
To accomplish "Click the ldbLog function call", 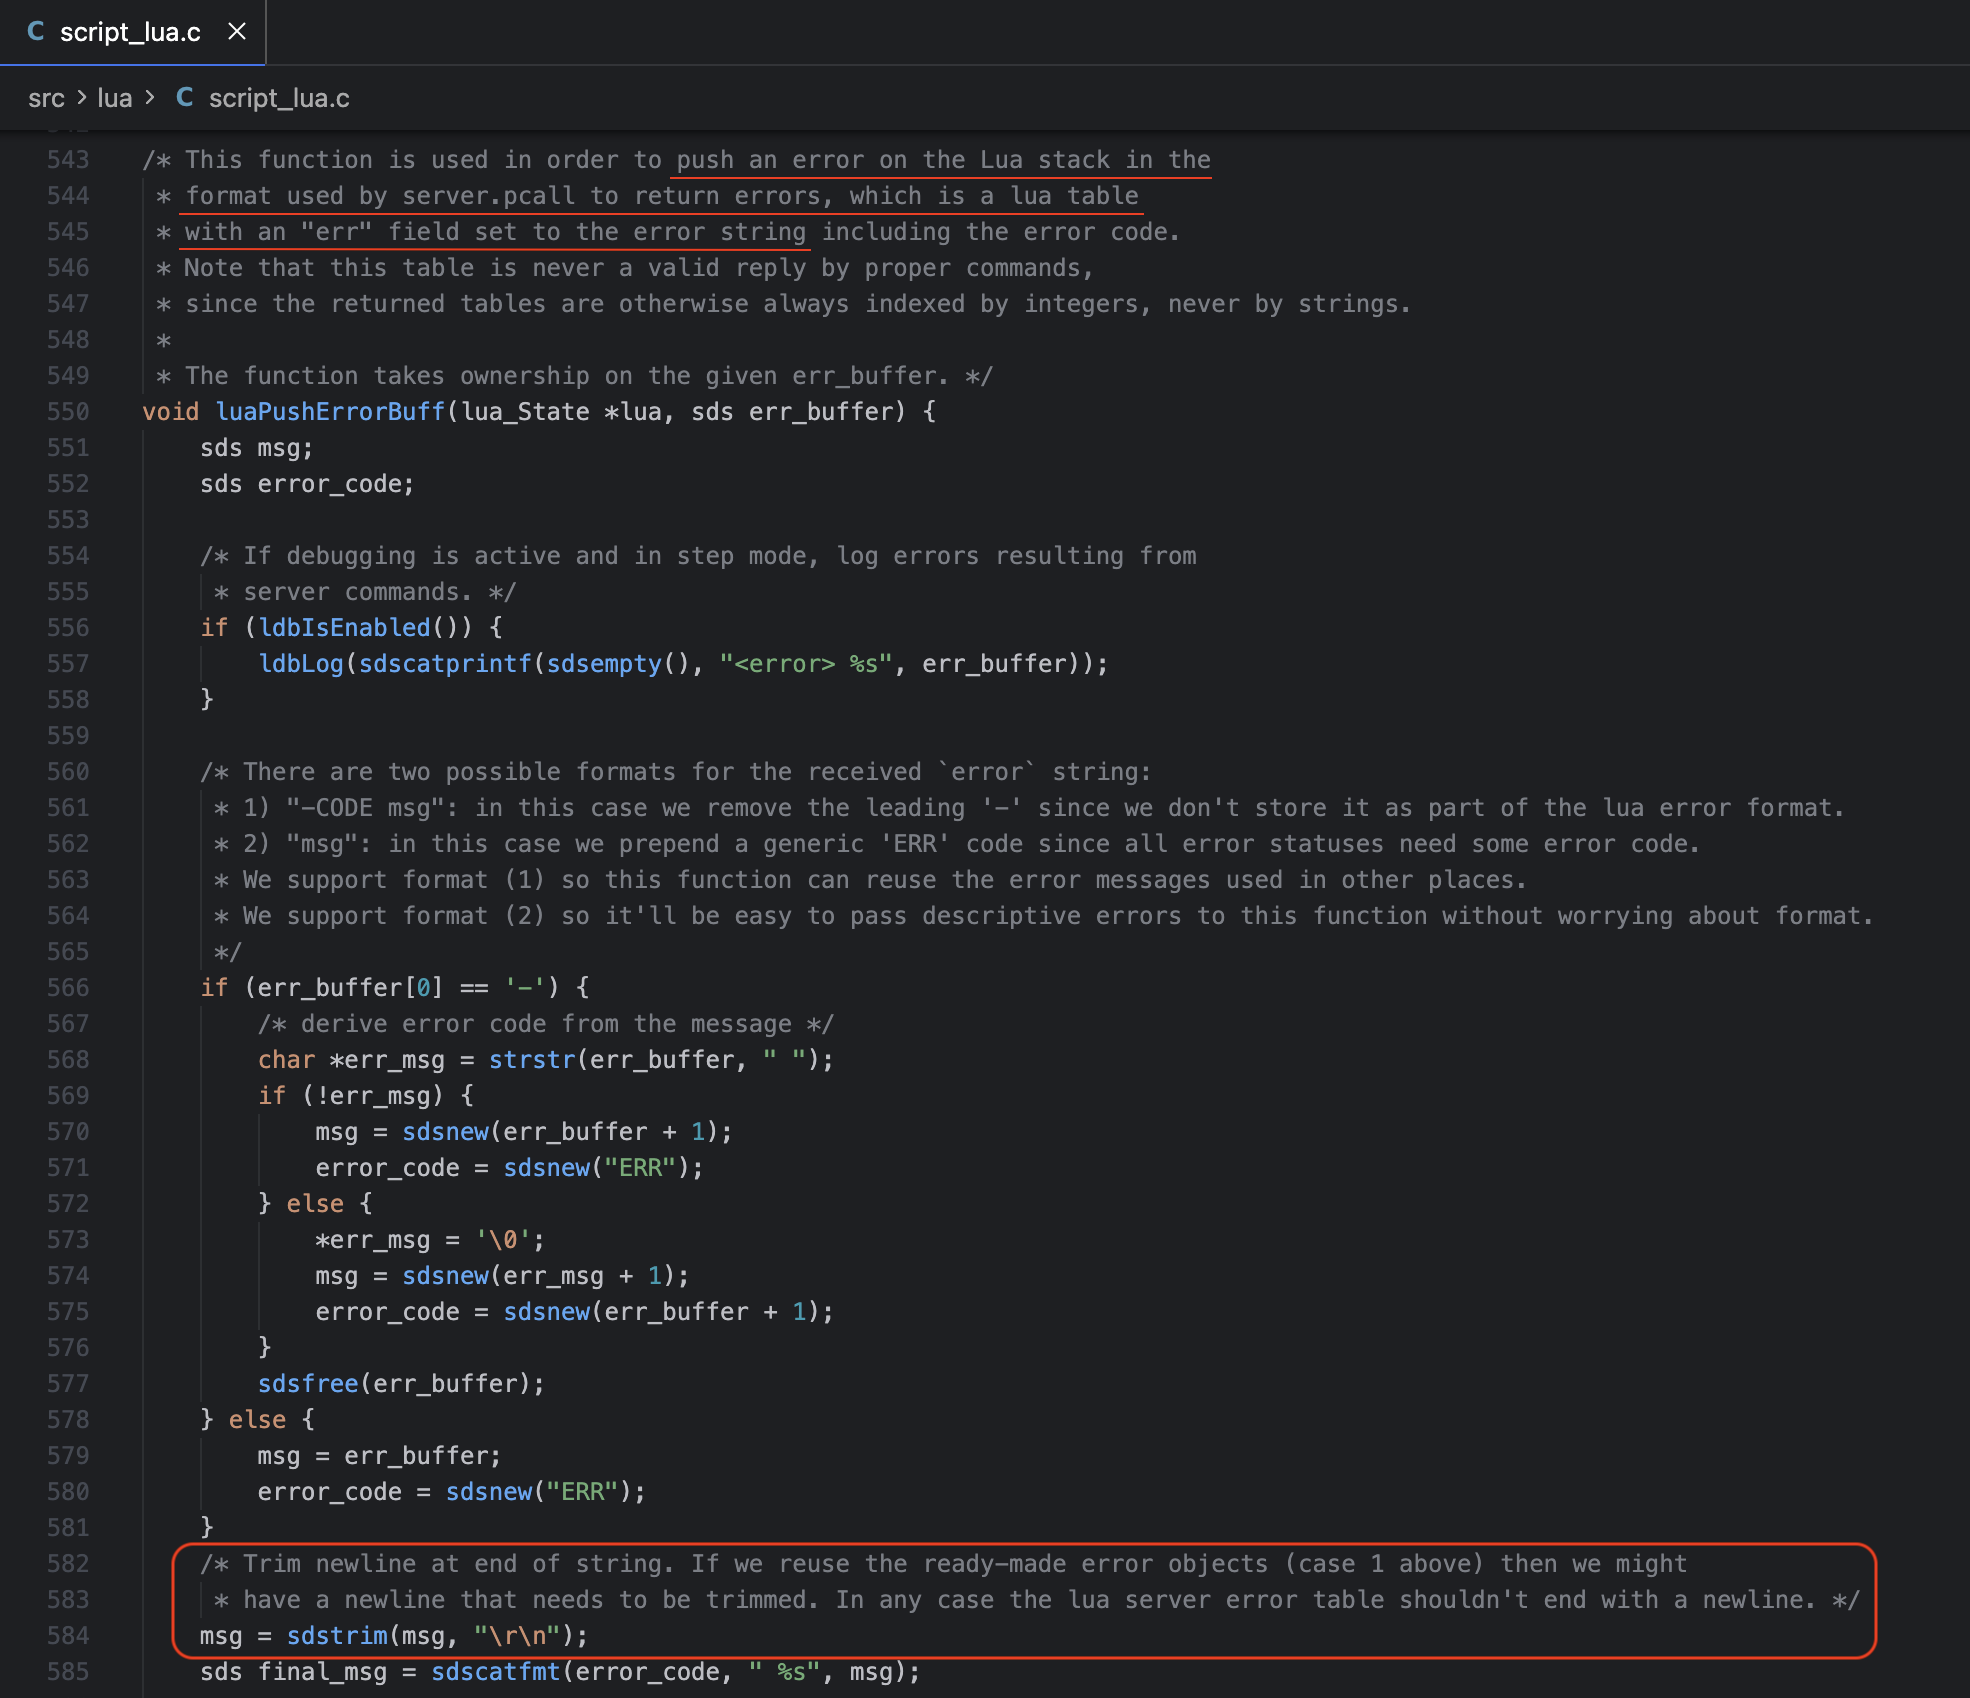I will (300, 664).
